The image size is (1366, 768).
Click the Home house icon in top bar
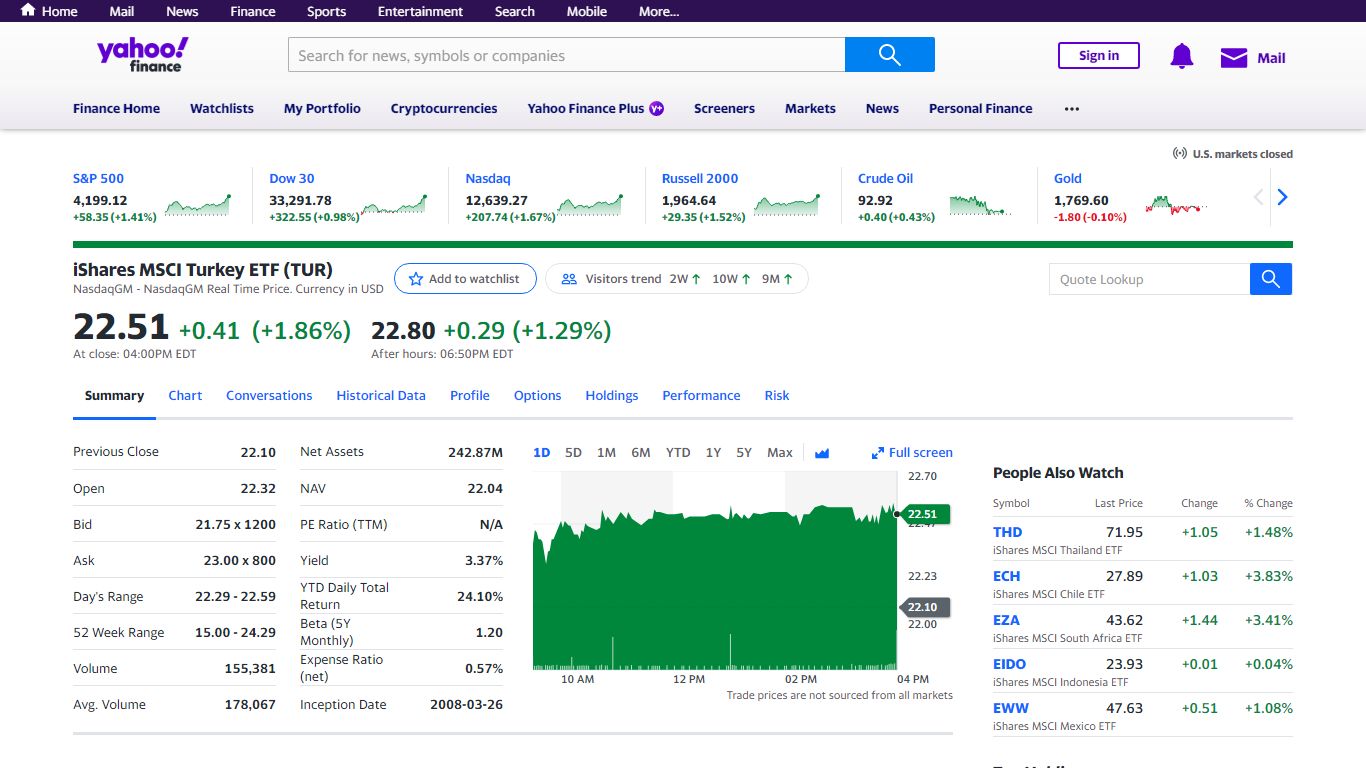tap(28, 10)
